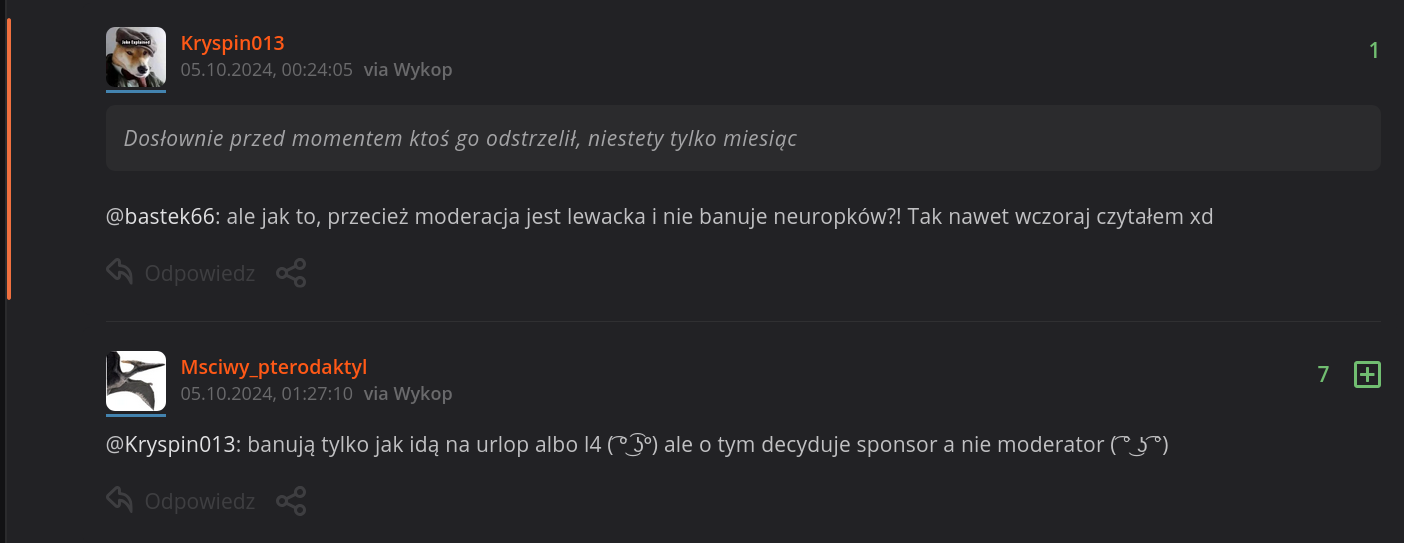Click the vote count 1 on Kryspin013's comment
Image resolution: width=1404 pixels, height=543 pixels.
(x=1374, y=50)
